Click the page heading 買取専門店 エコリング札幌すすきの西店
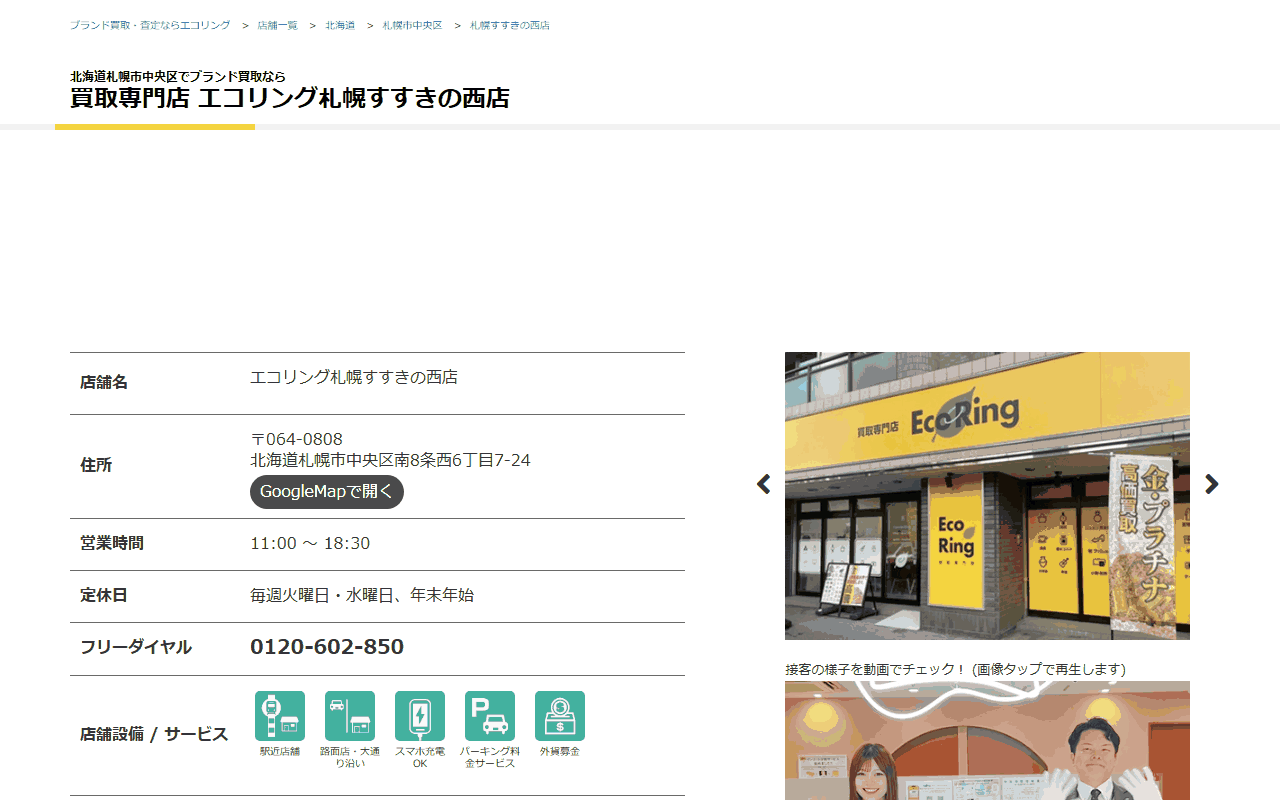This screenshot has width=1280, height=800. click(290, 98)
